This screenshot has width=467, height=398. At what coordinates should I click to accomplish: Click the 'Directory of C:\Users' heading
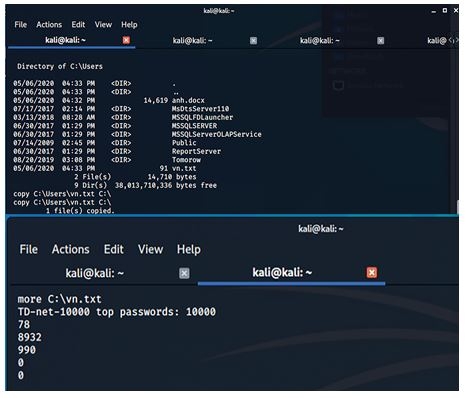[x=60, y=66]
